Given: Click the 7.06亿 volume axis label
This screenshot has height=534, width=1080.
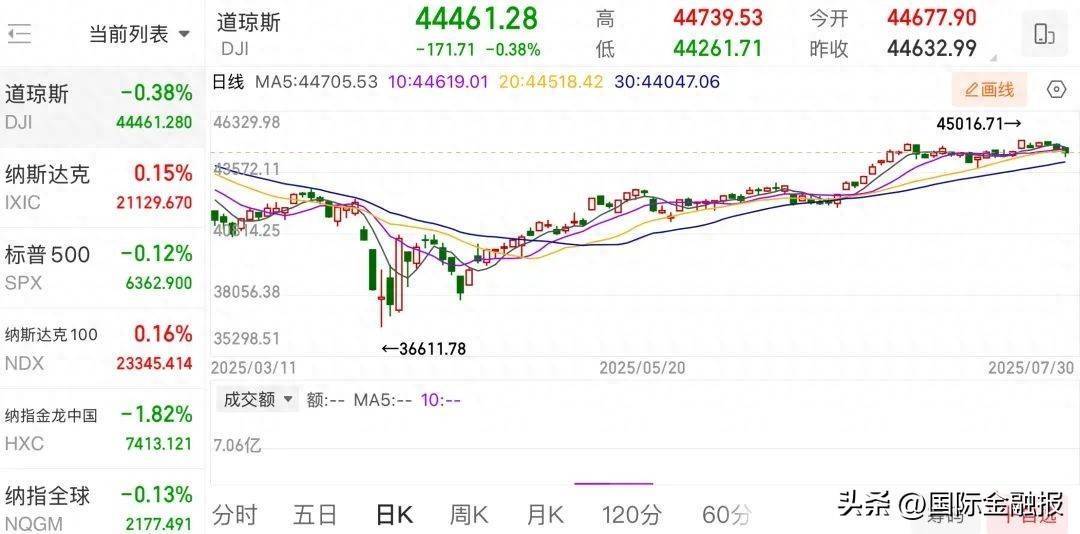Looking at the screenshot, I should click(x=236, y=446).
